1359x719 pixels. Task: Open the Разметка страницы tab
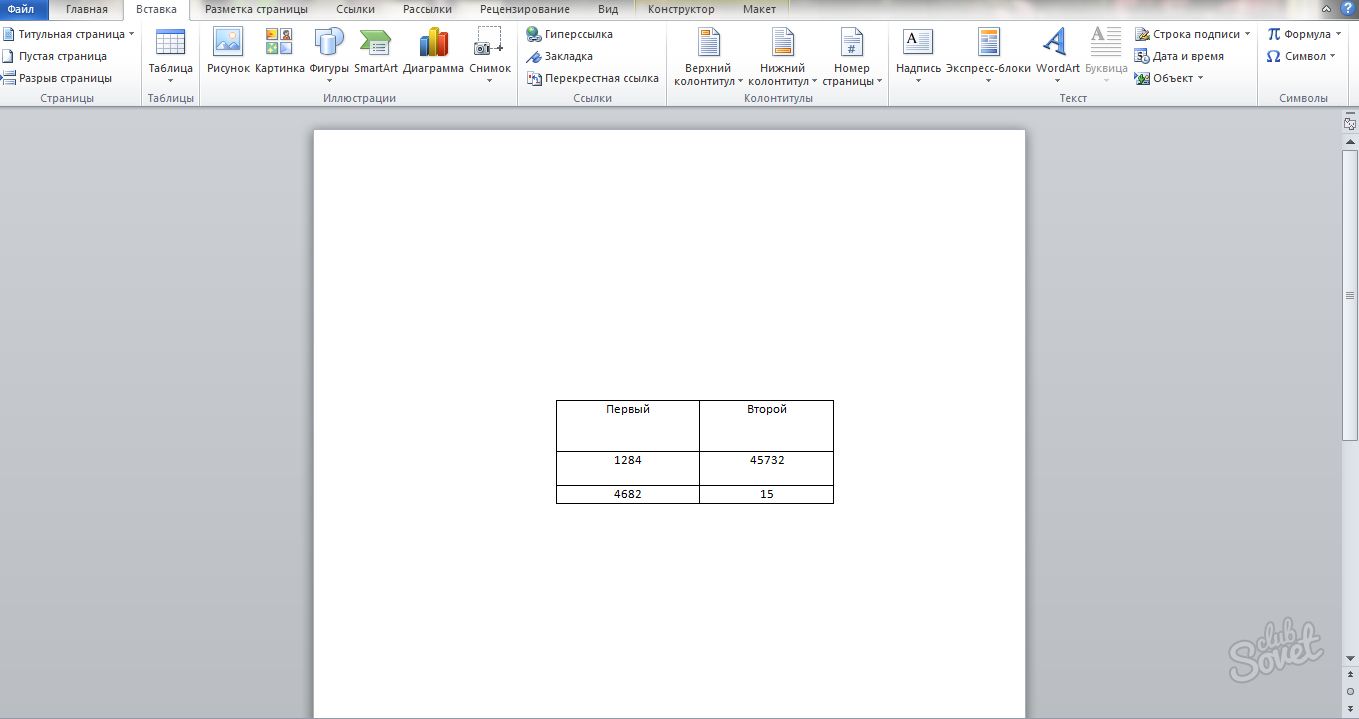coord(256,9)
